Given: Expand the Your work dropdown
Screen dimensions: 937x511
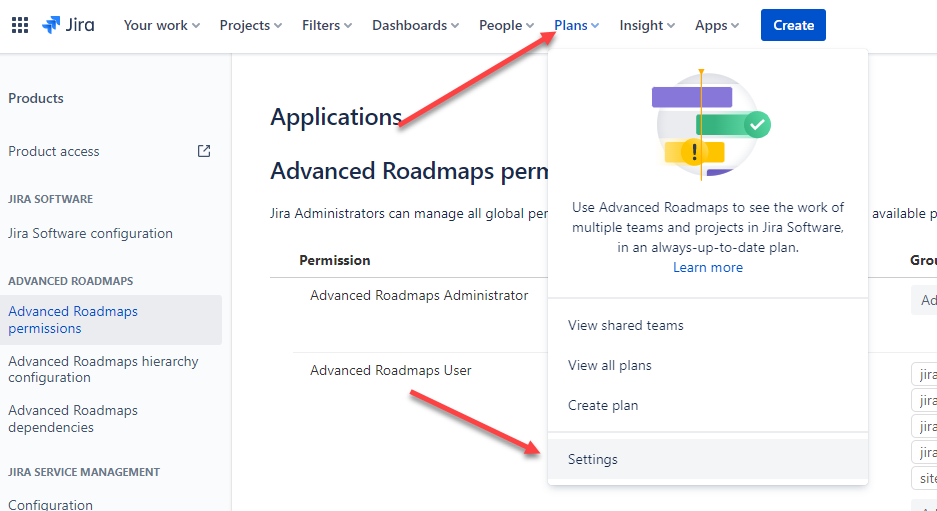Looking at the screenshot, I should click(161, 25).
